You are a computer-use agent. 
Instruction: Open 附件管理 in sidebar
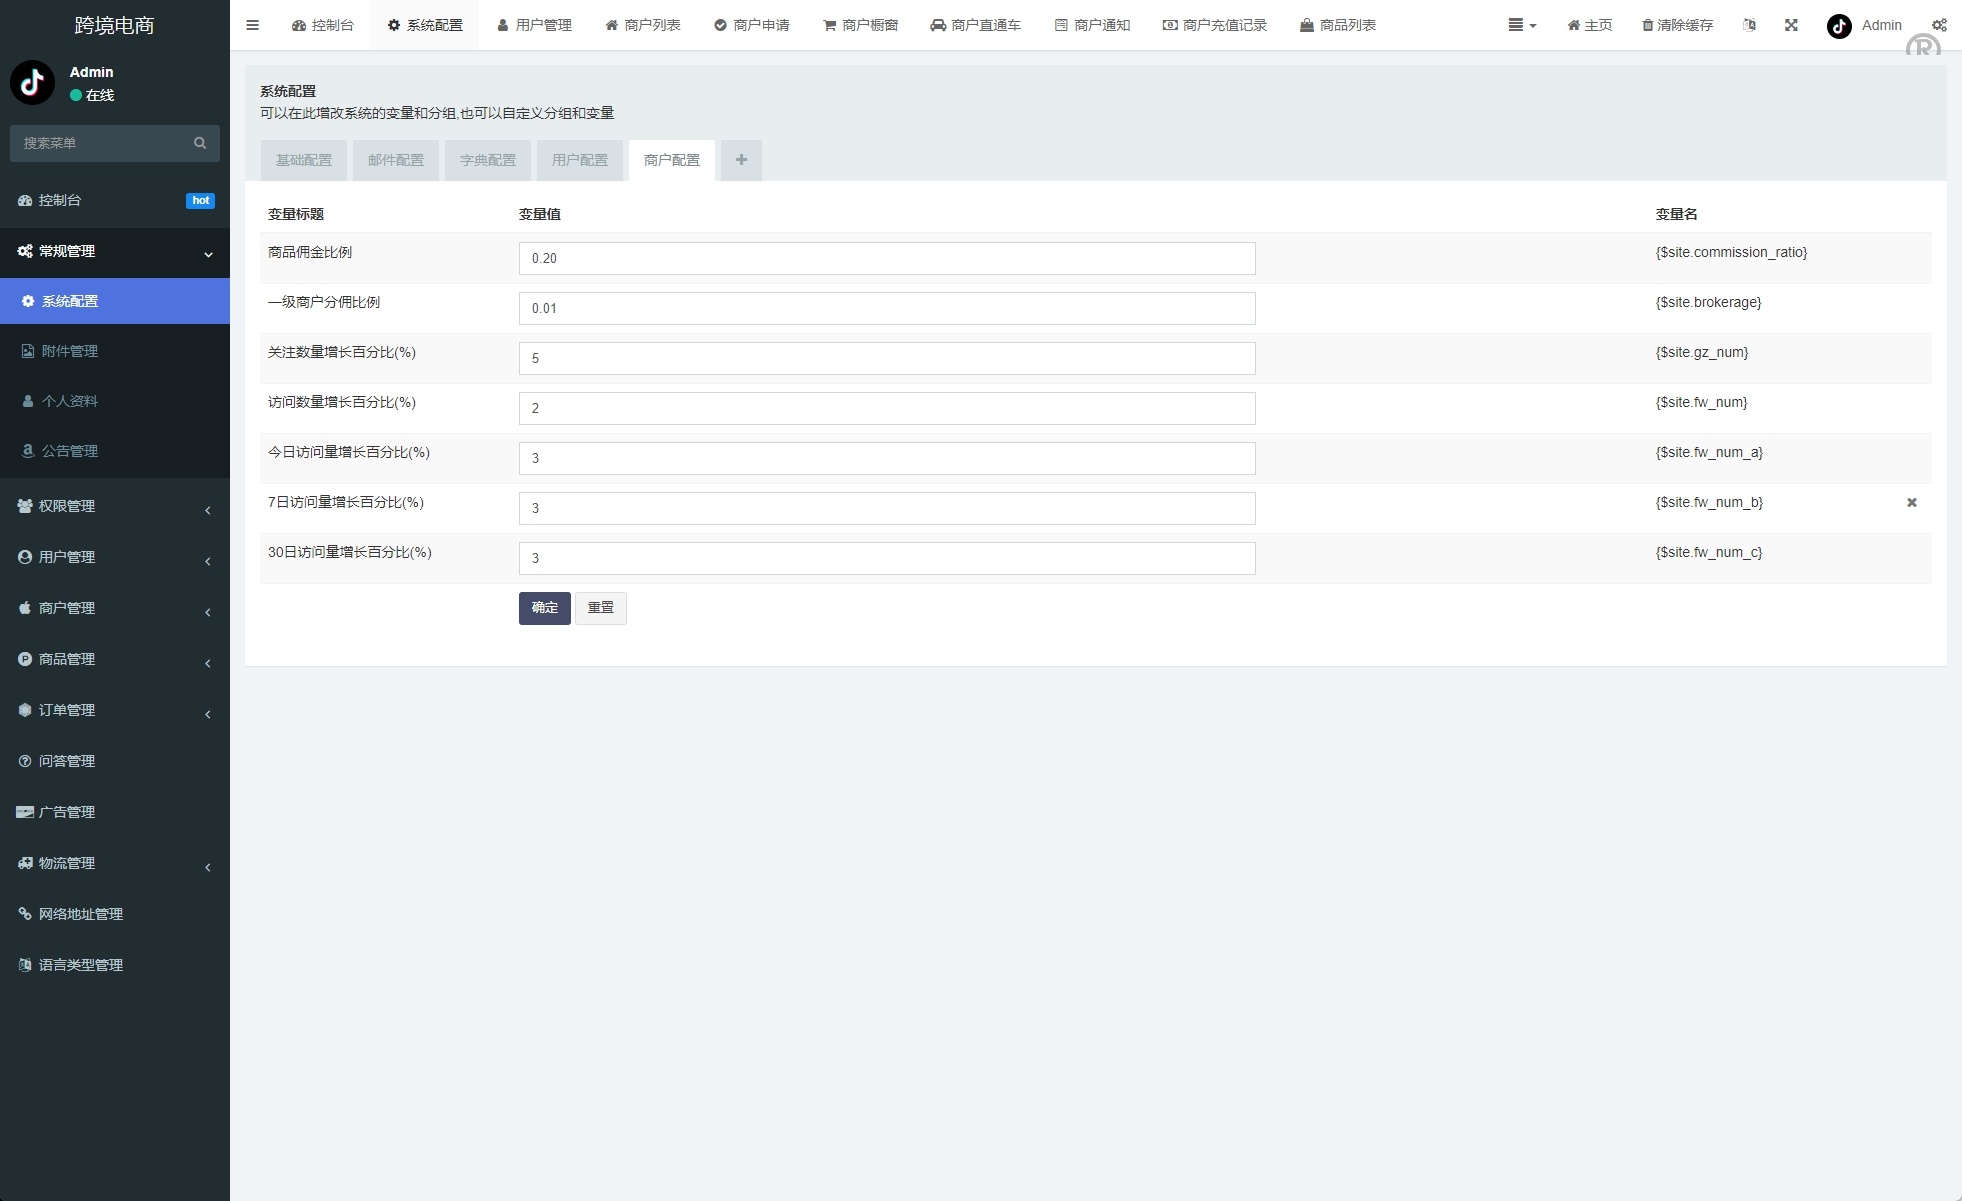point(69,351)
